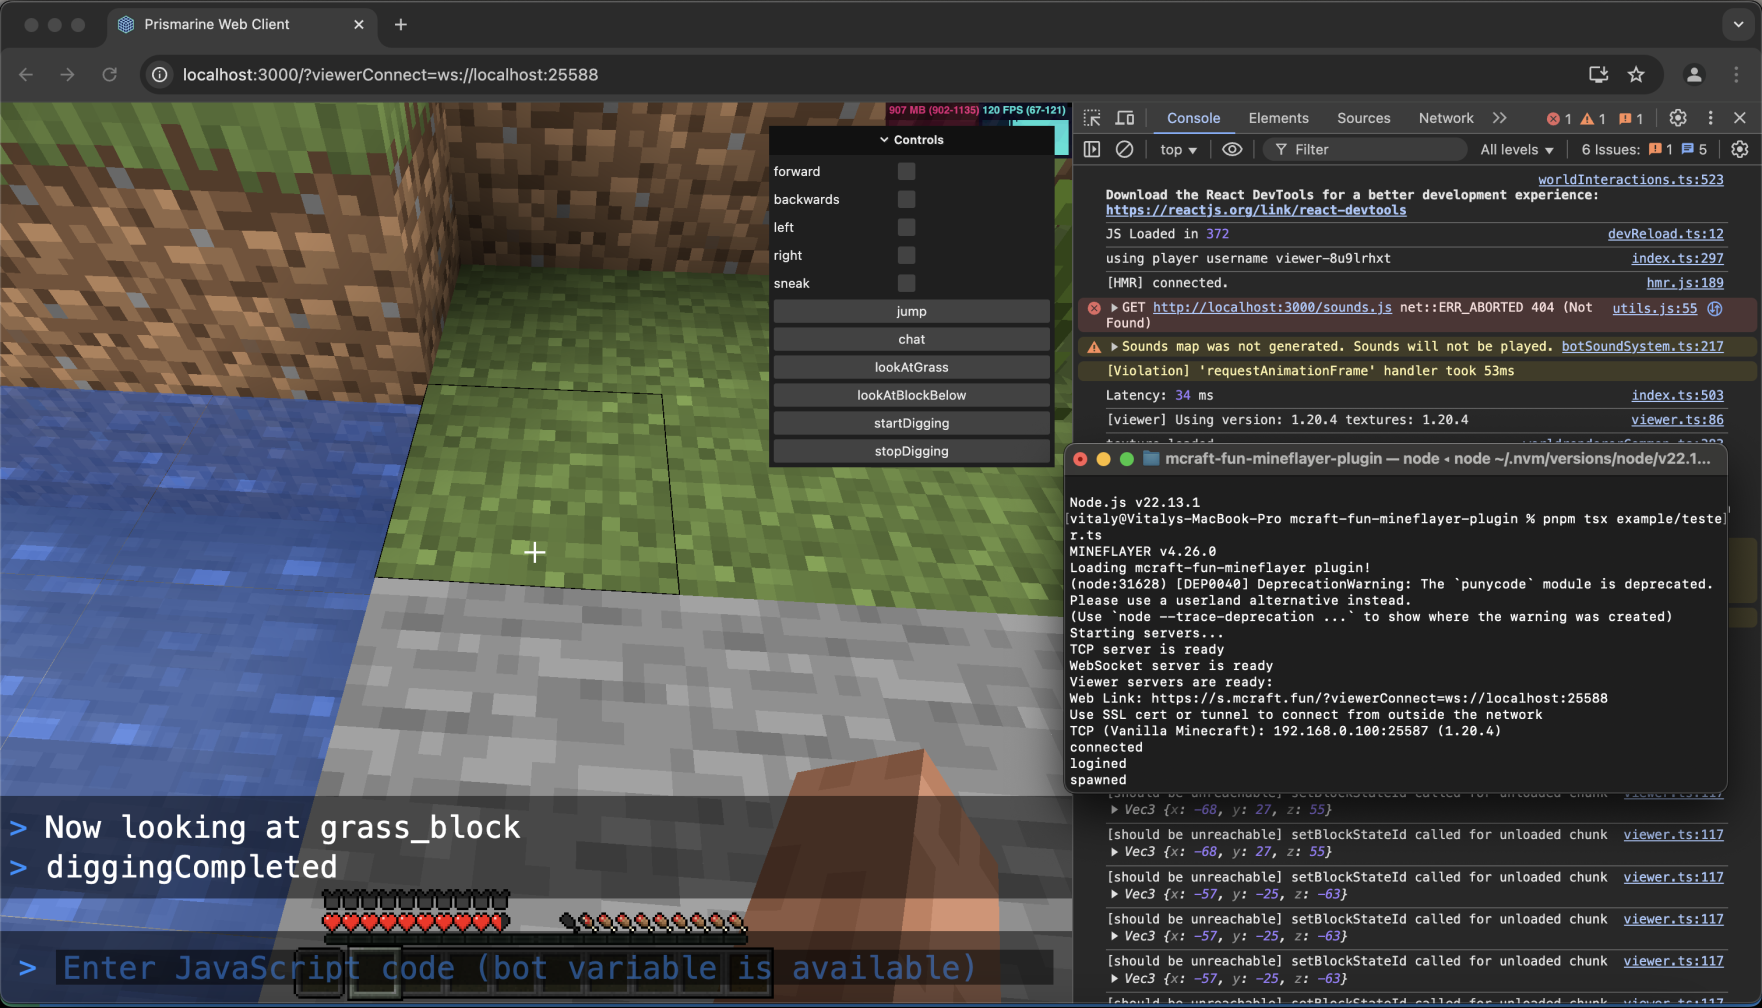
Task: Open Chrome three-dot menu
Action: click(x=1736, y=75)
